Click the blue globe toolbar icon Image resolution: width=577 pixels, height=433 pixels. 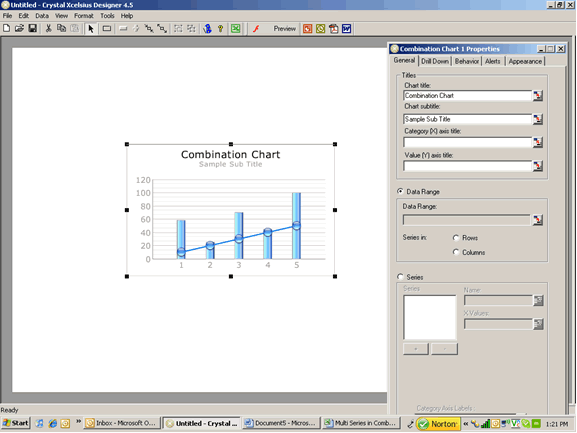208,28
